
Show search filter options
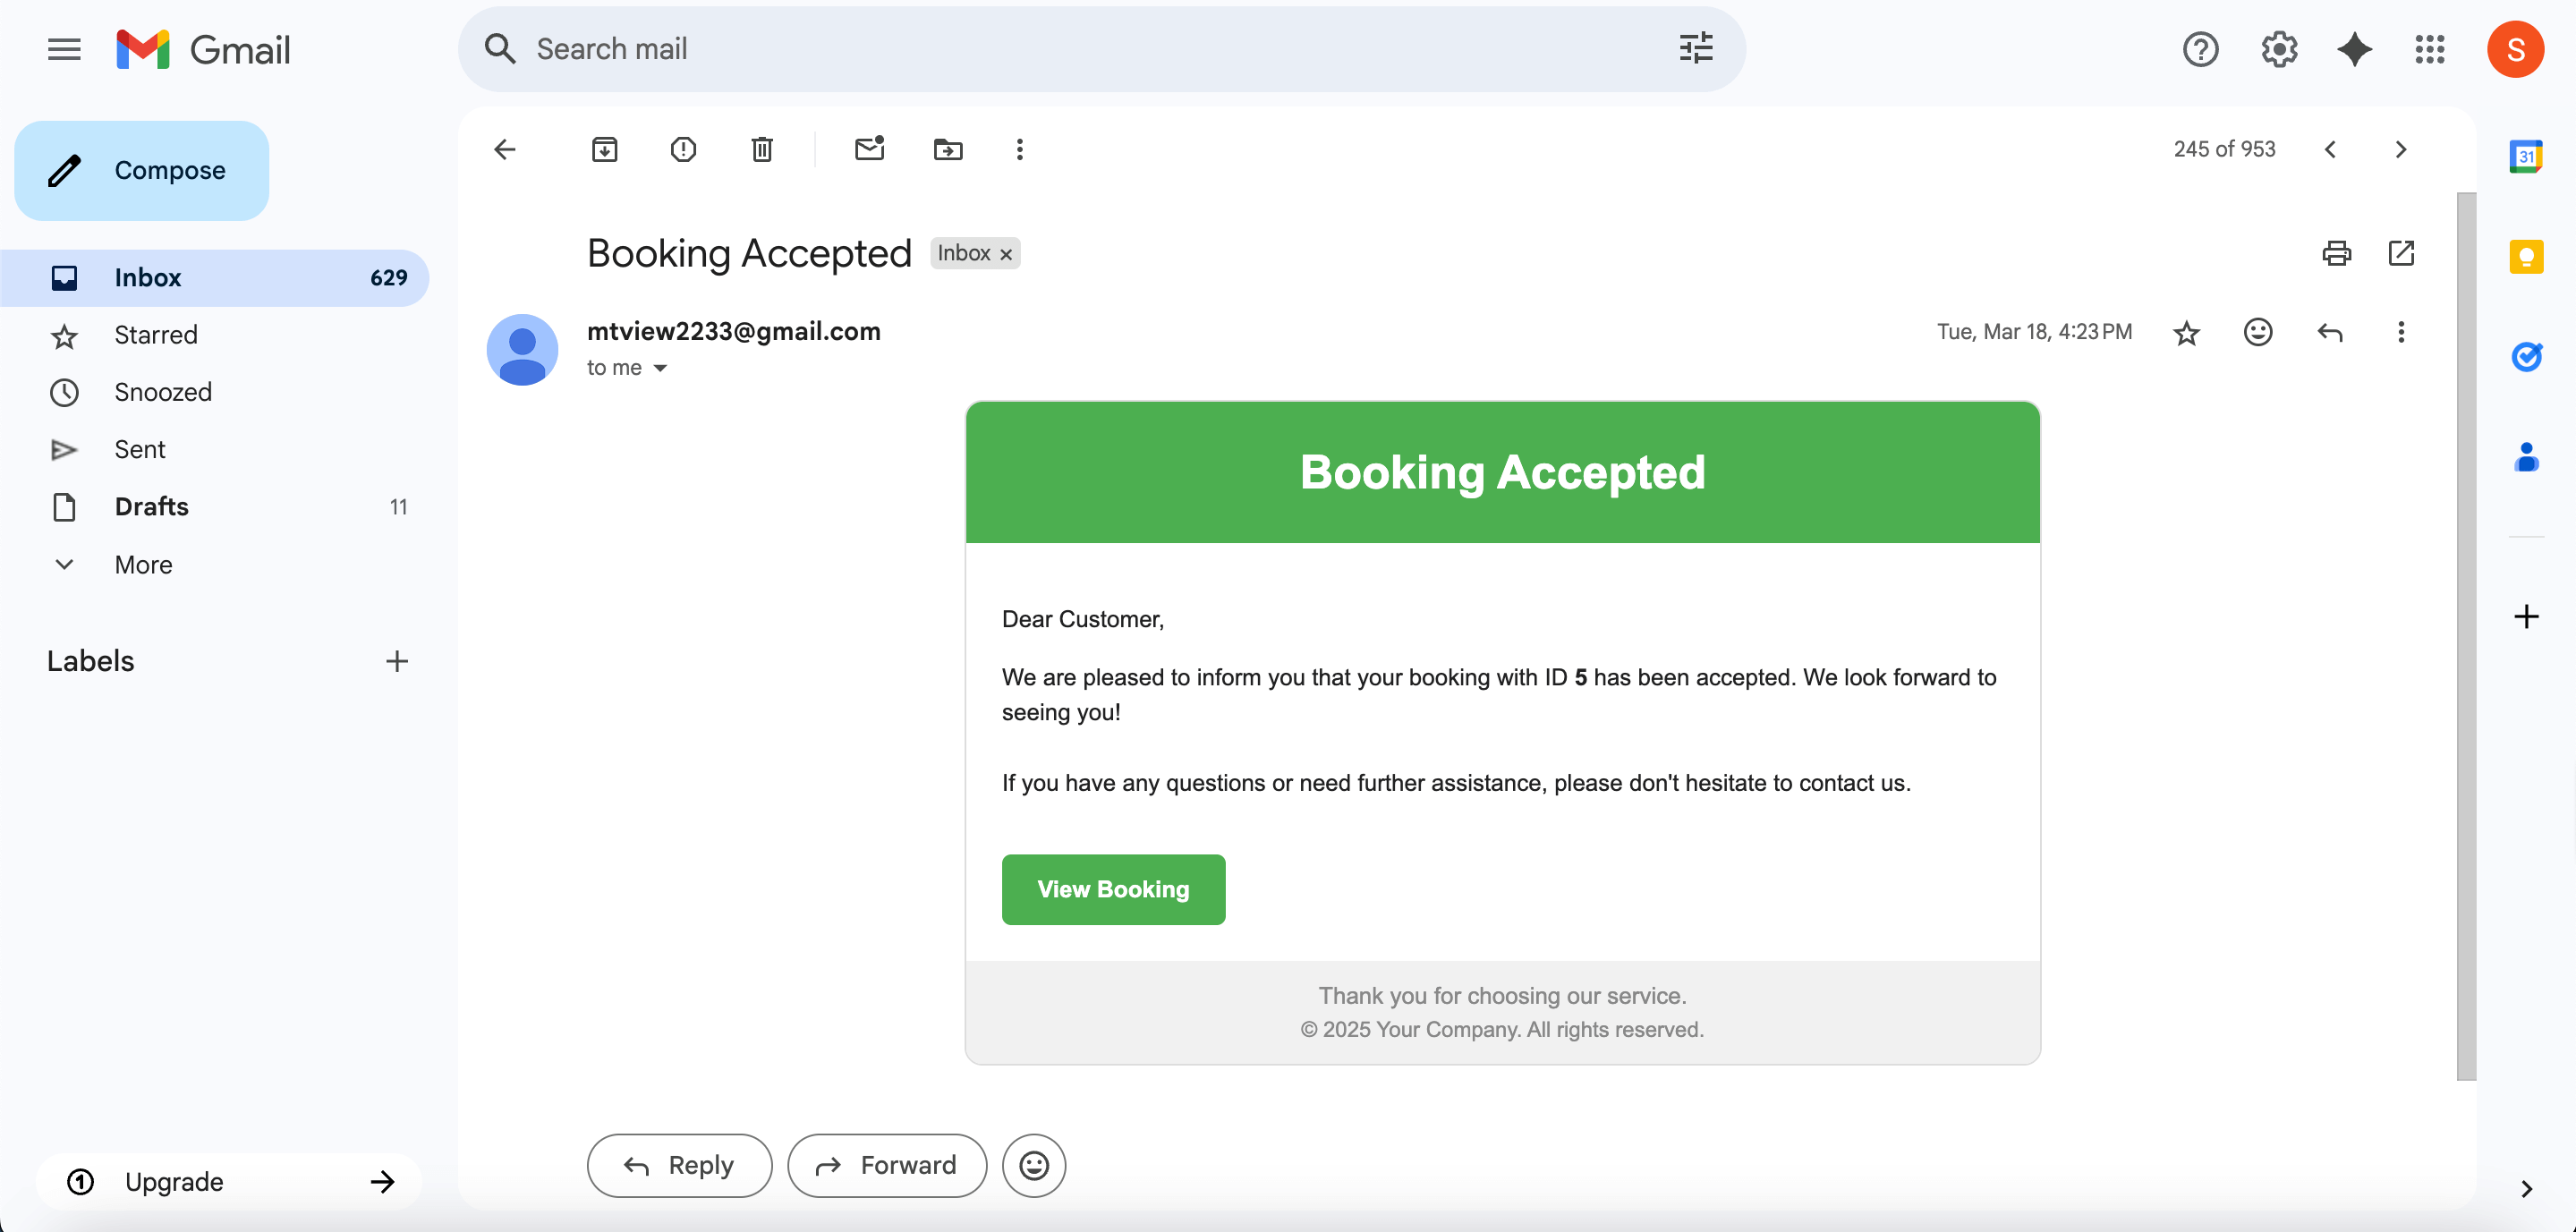tap(1695, 49)
